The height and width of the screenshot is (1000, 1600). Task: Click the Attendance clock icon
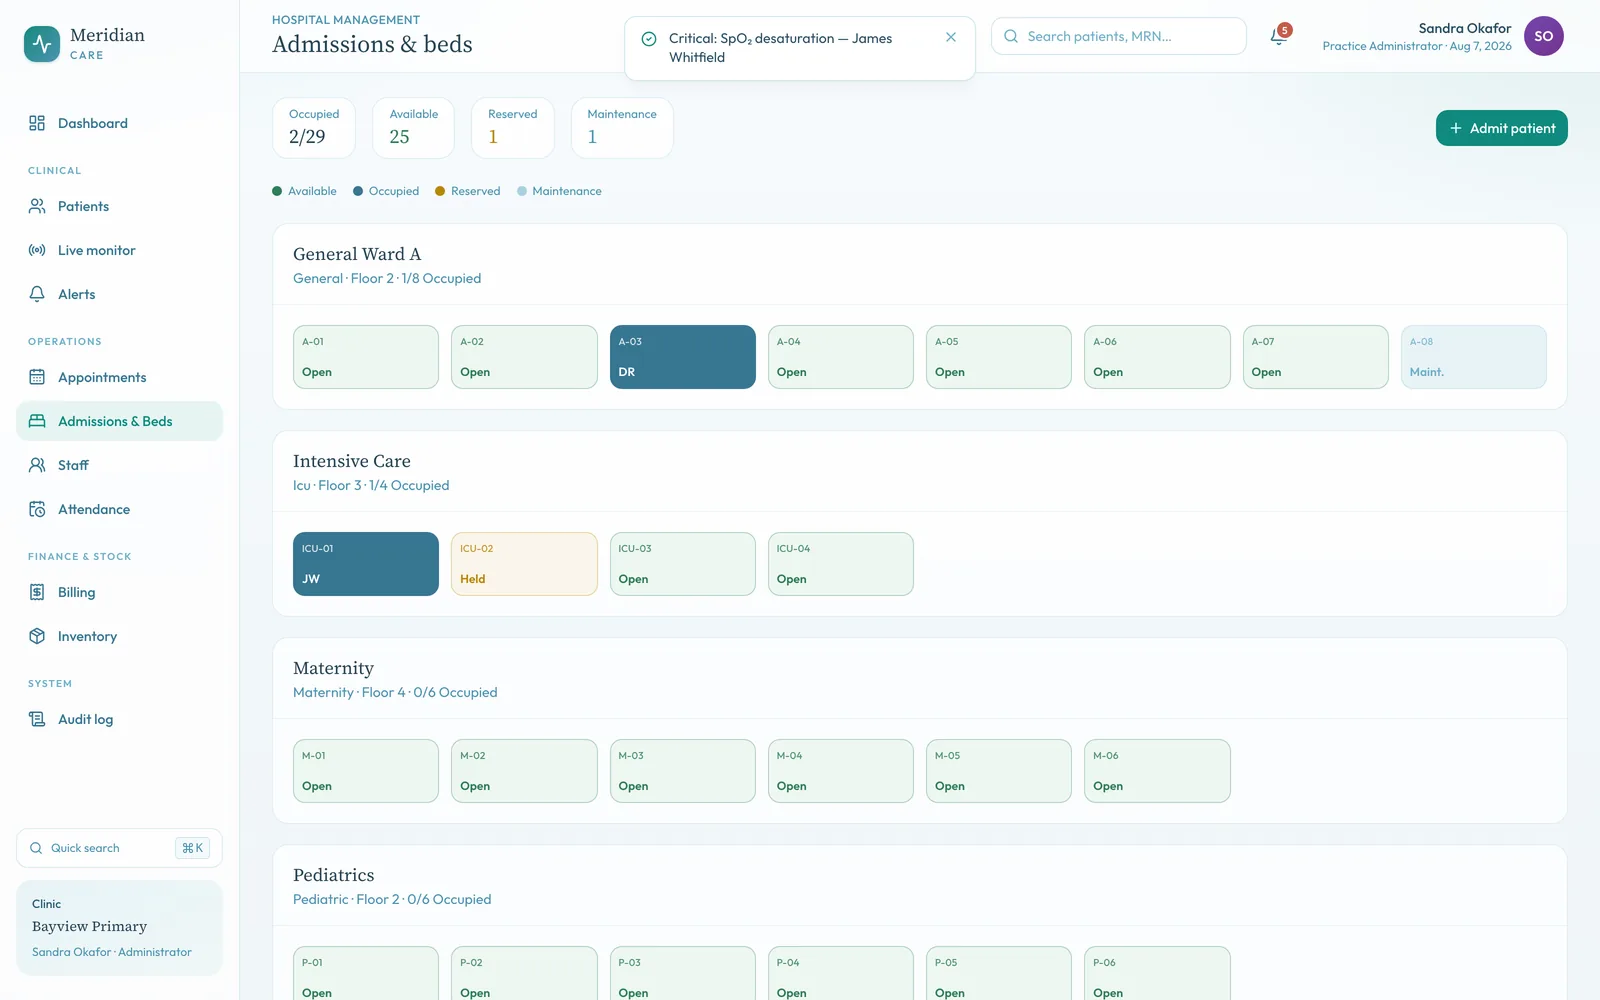click(x=37, y=509)
